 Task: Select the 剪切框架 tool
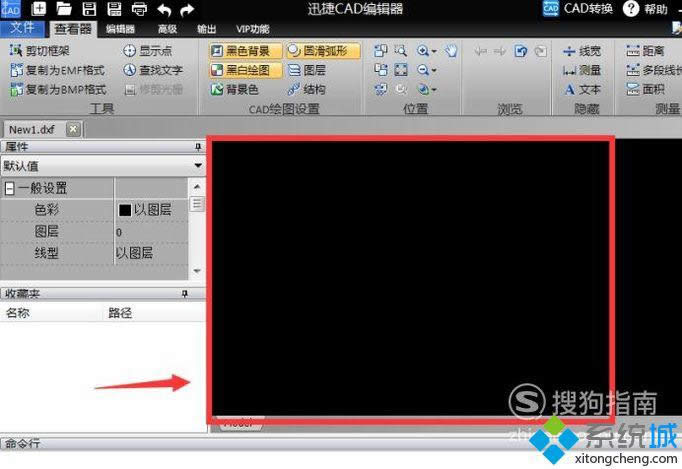click(x=40, y=51)
